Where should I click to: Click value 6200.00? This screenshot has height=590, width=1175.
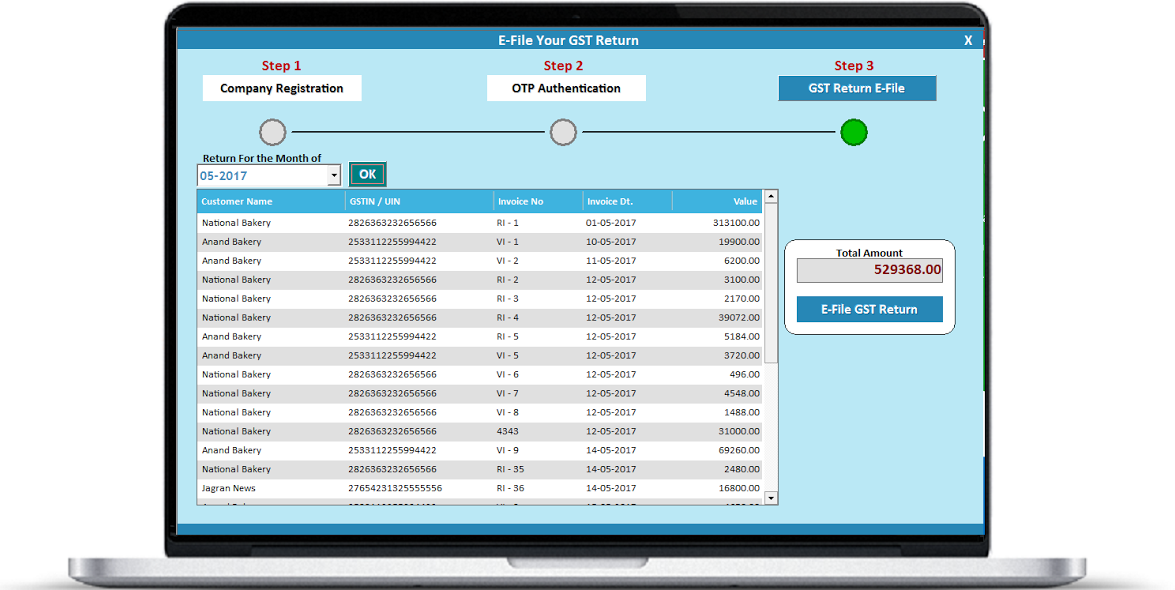(742, 261)
